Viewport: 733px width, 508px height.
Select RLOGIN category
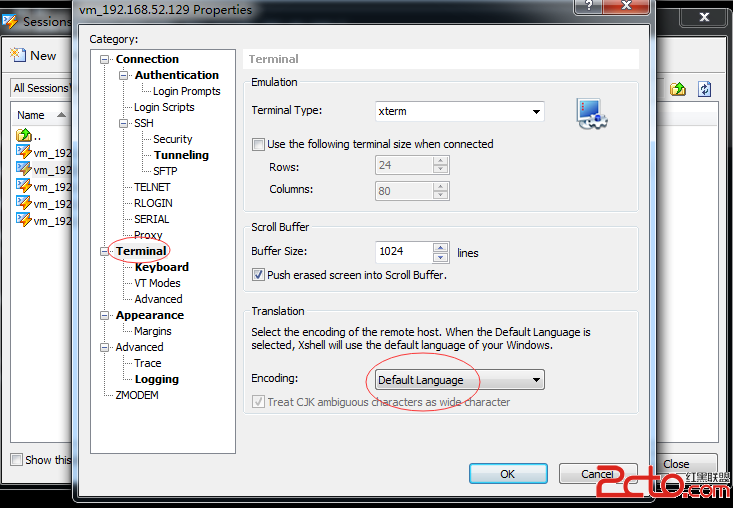click(x=153, y=203)
